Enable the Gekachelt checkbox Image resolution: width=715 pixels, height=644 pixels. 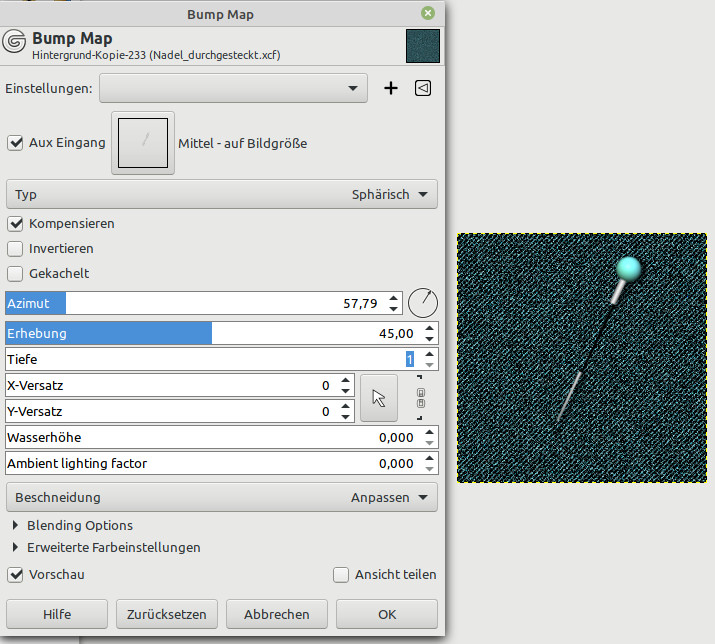pos(15,273)
